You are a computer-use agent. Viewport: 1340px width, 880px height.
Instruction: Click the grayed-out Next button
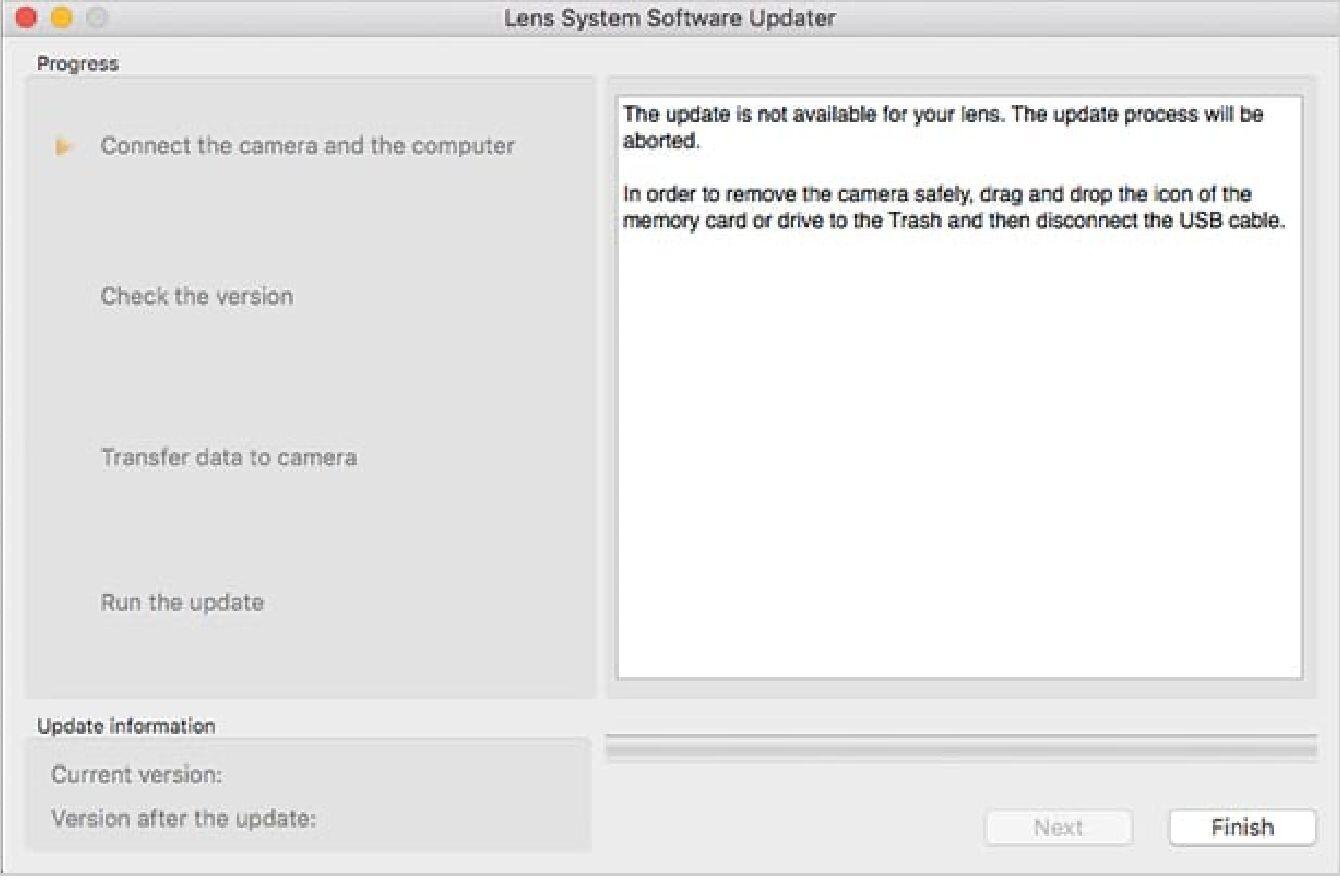1058,827
